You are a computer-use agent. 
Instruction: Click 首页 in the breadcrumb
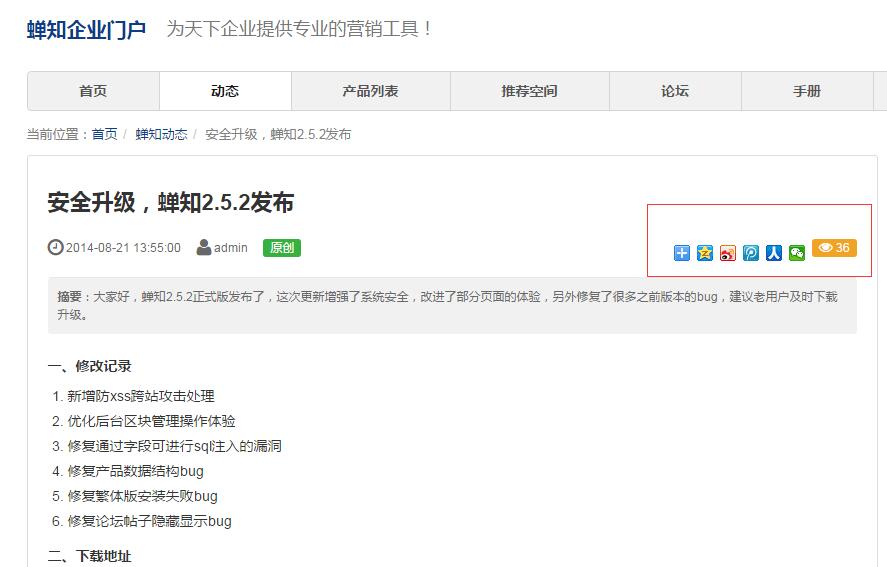[105, 134]
